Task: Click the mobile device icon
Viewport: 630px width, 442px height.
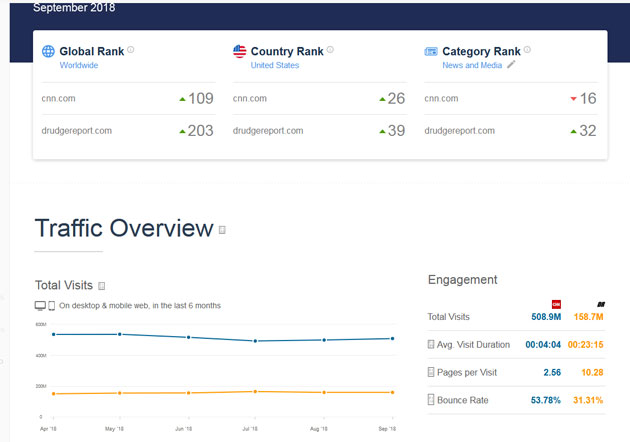Action: coord(51,305)
